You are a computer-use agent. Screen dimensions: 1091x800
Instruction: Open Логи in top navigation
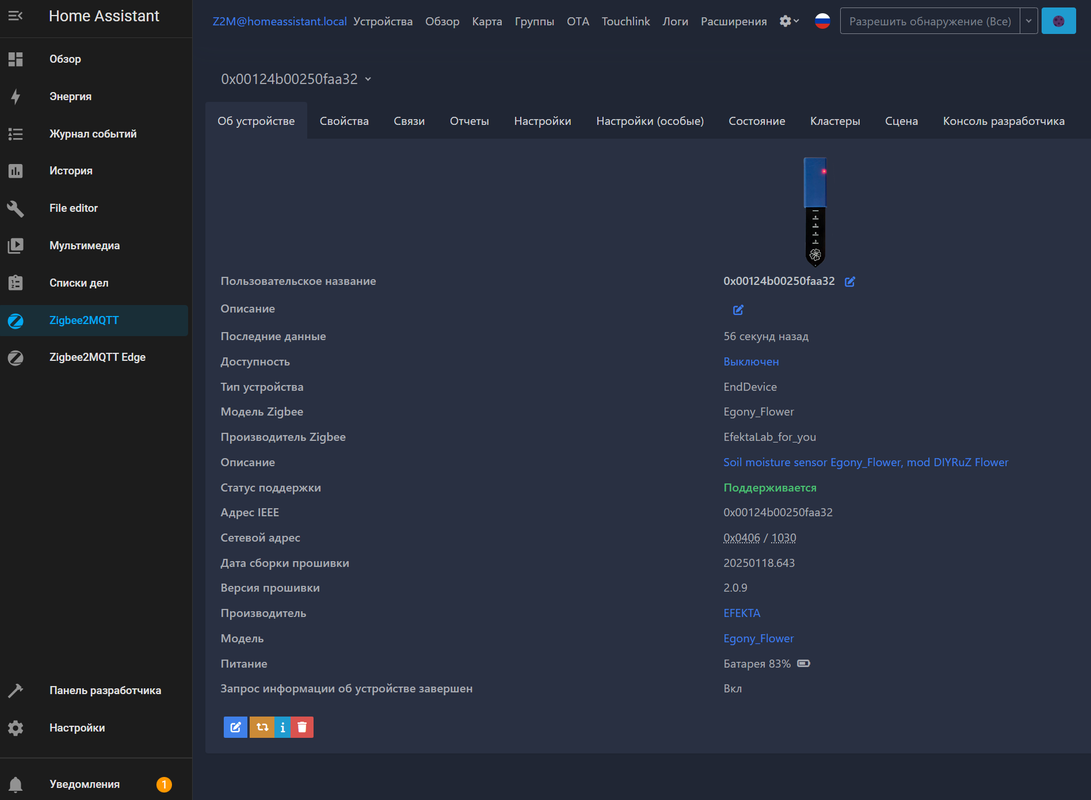[675, 22]
